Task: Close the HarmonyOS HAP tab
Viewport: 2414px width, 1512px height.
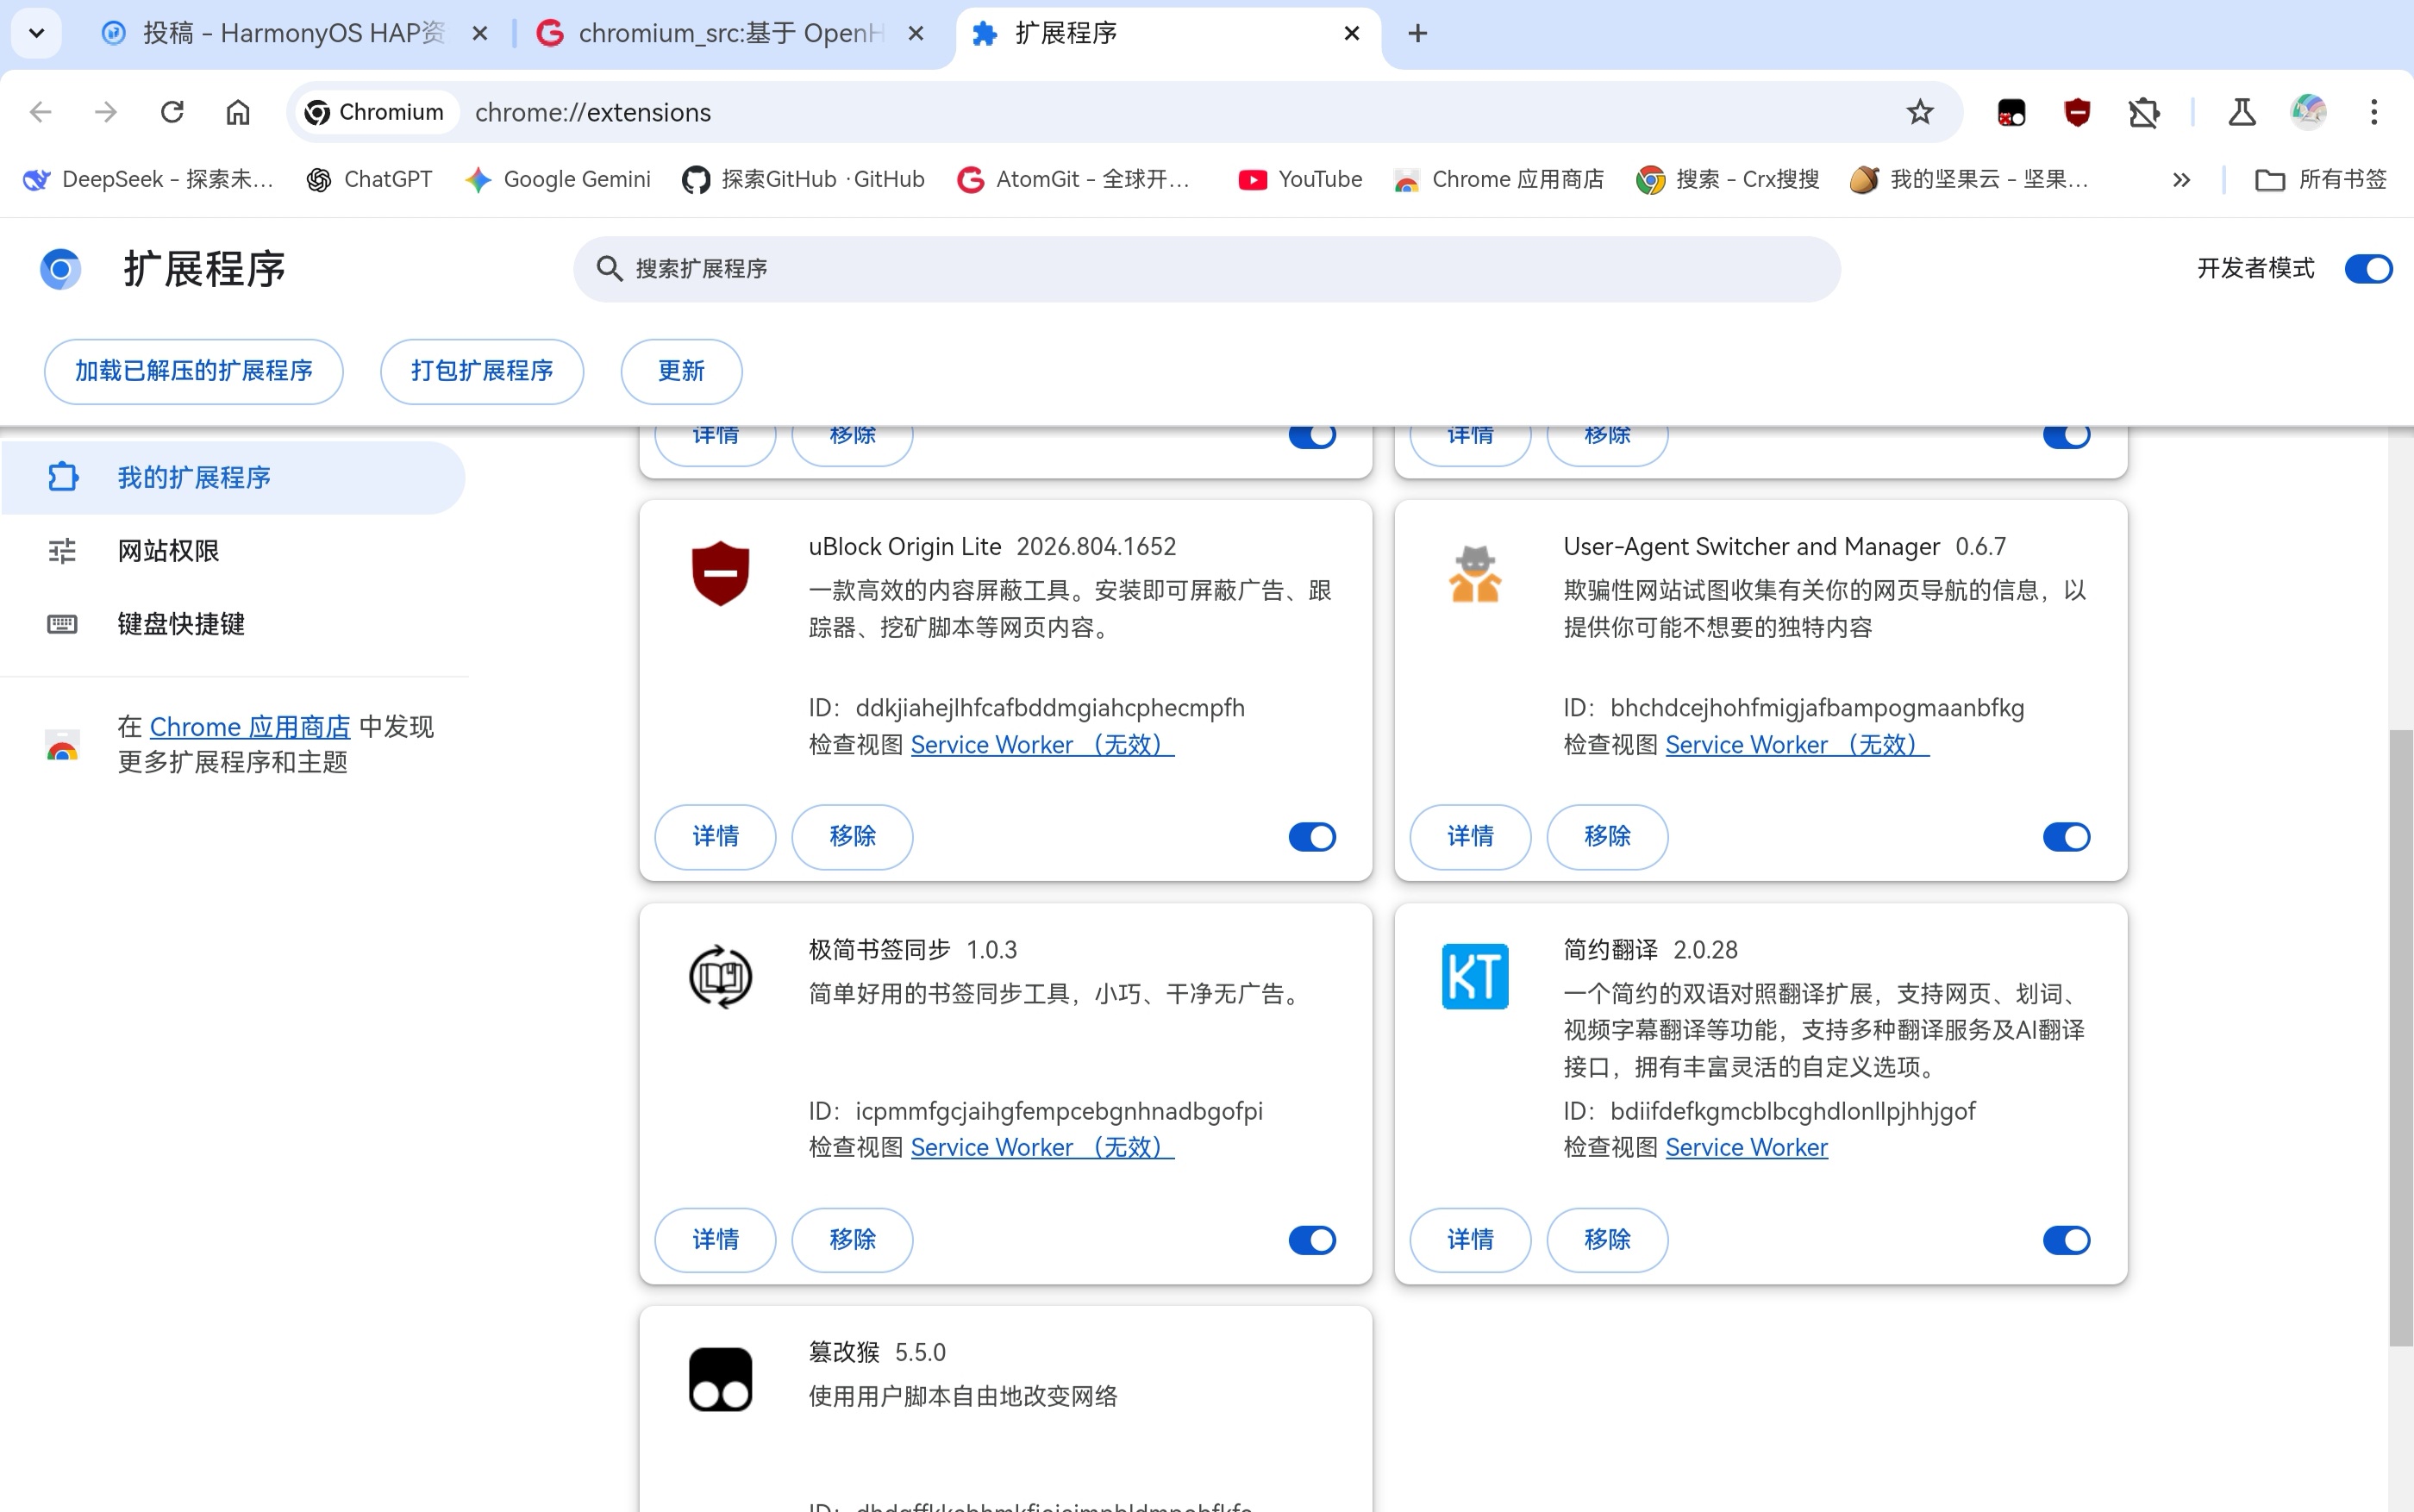Action: click(480, 33)
